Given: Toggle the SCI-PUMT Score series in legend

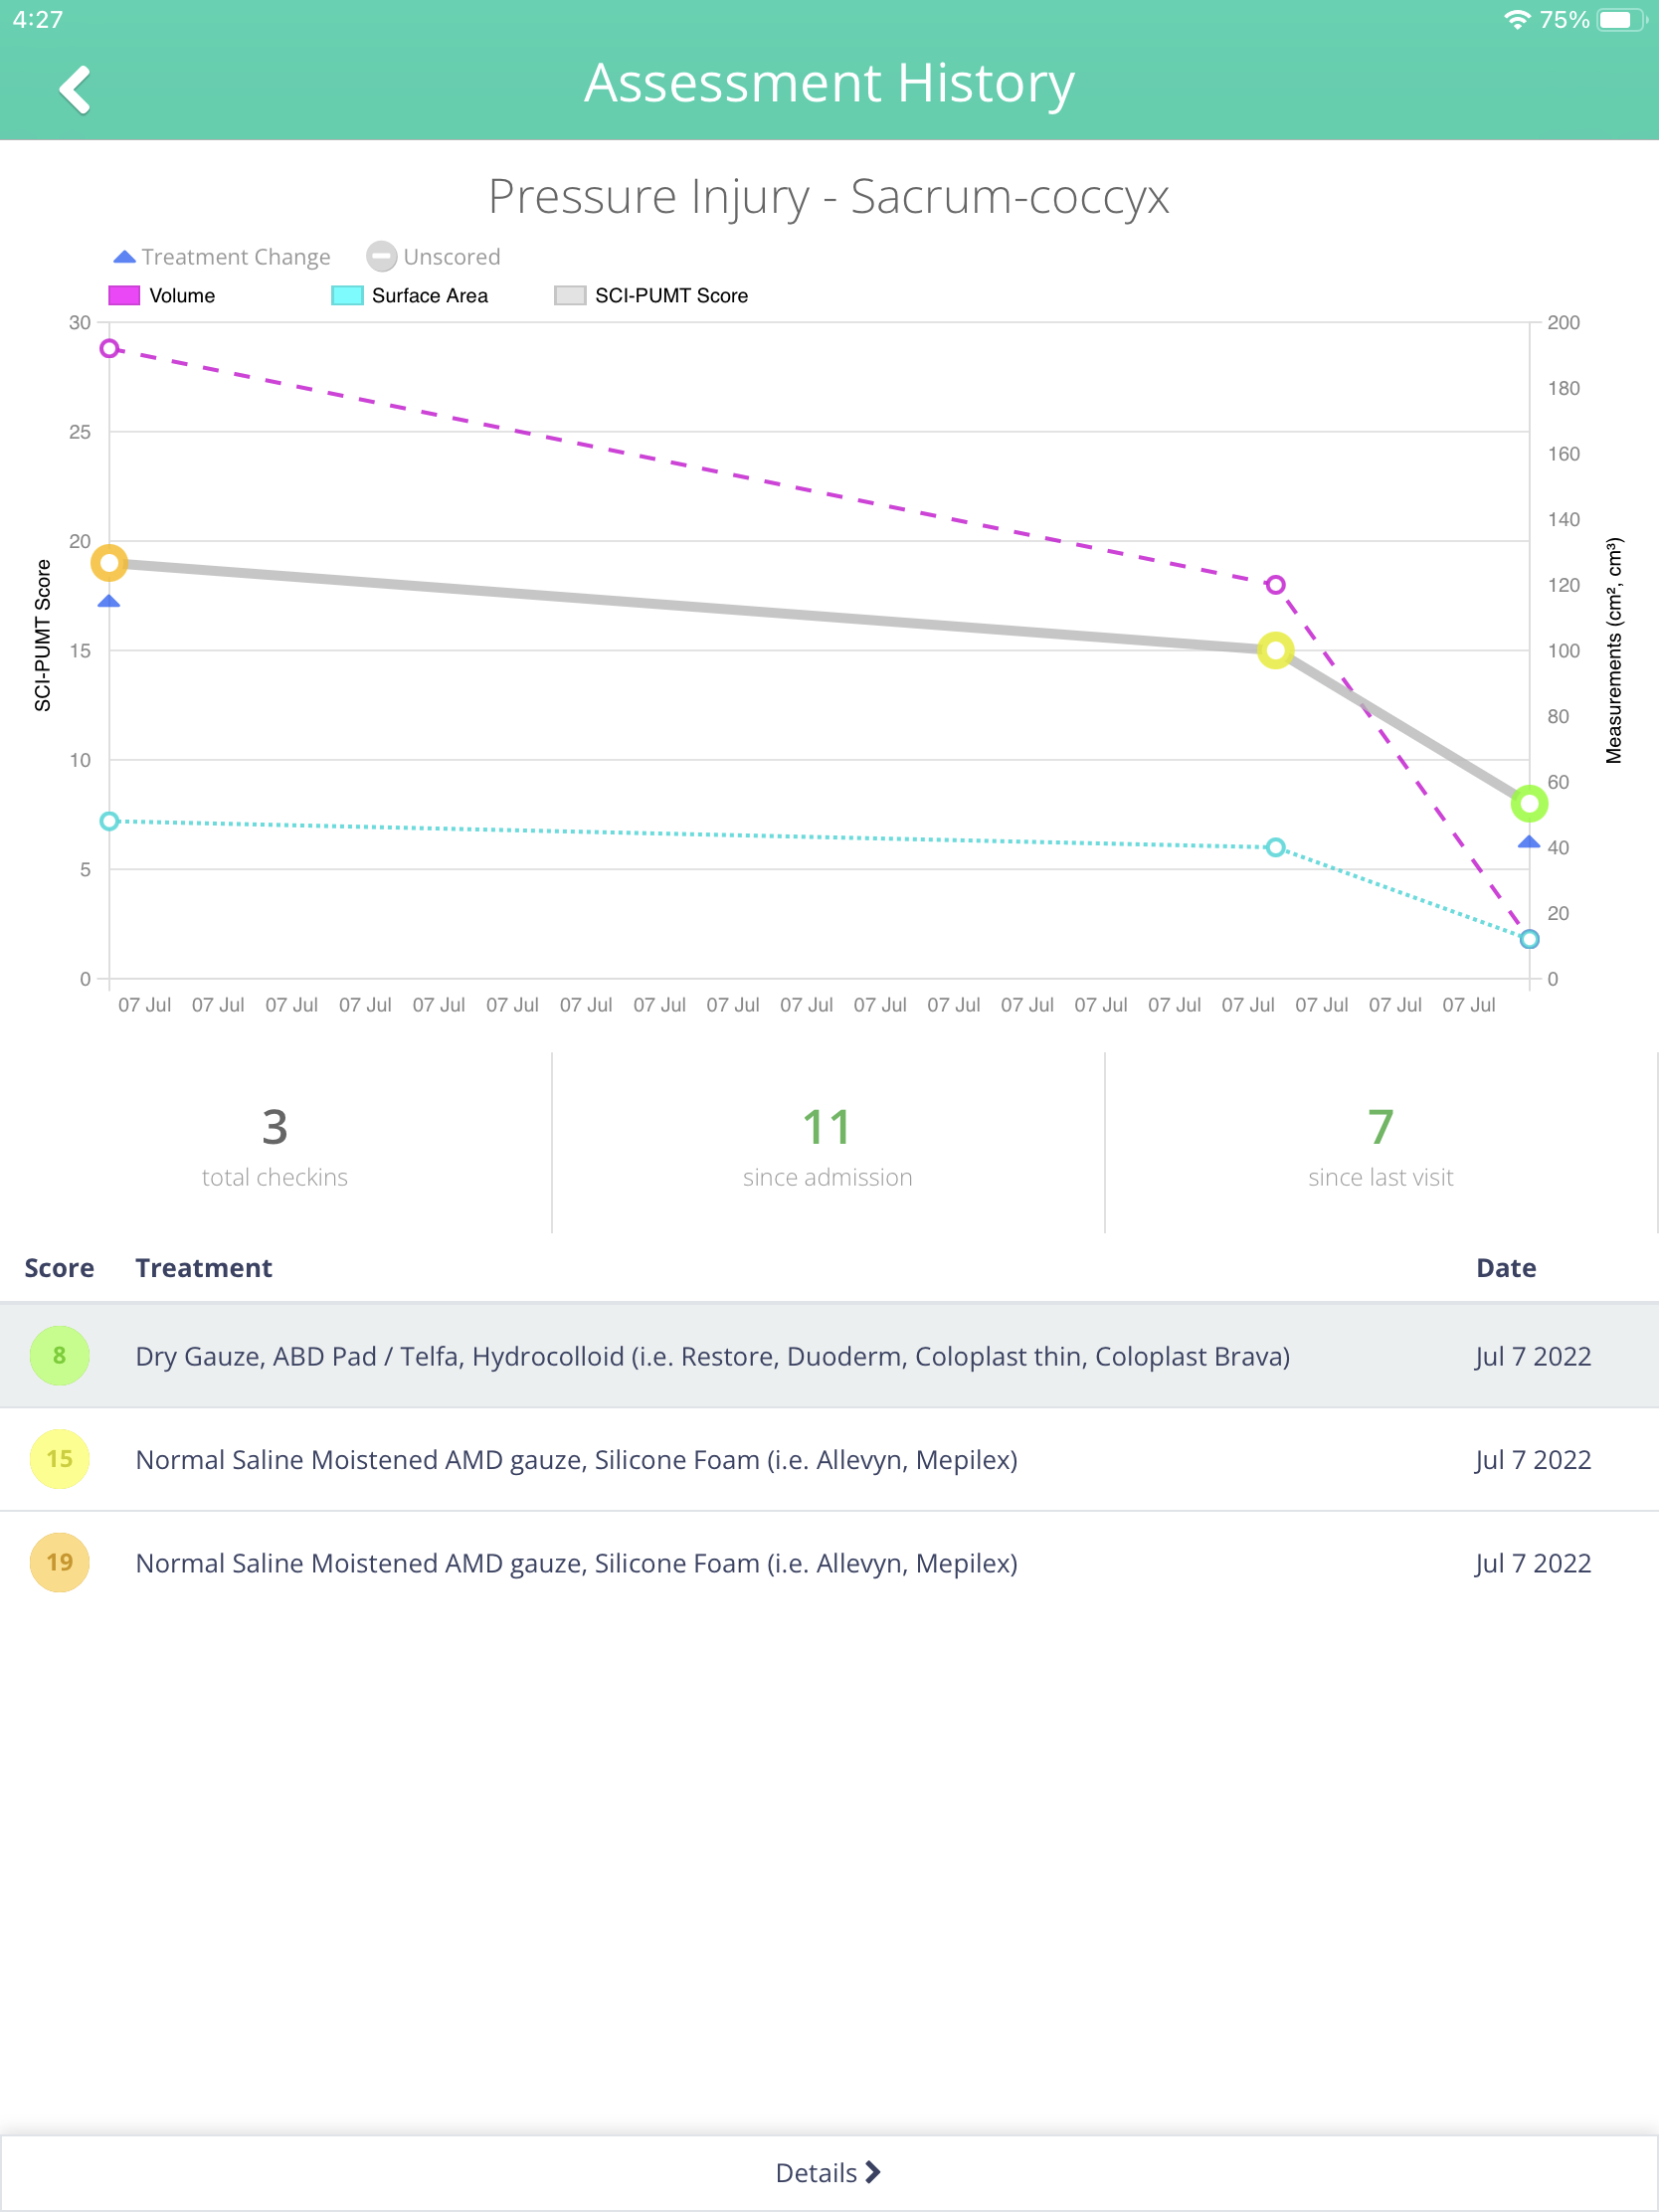Looking at the screenshot, I should click(651, 296).
